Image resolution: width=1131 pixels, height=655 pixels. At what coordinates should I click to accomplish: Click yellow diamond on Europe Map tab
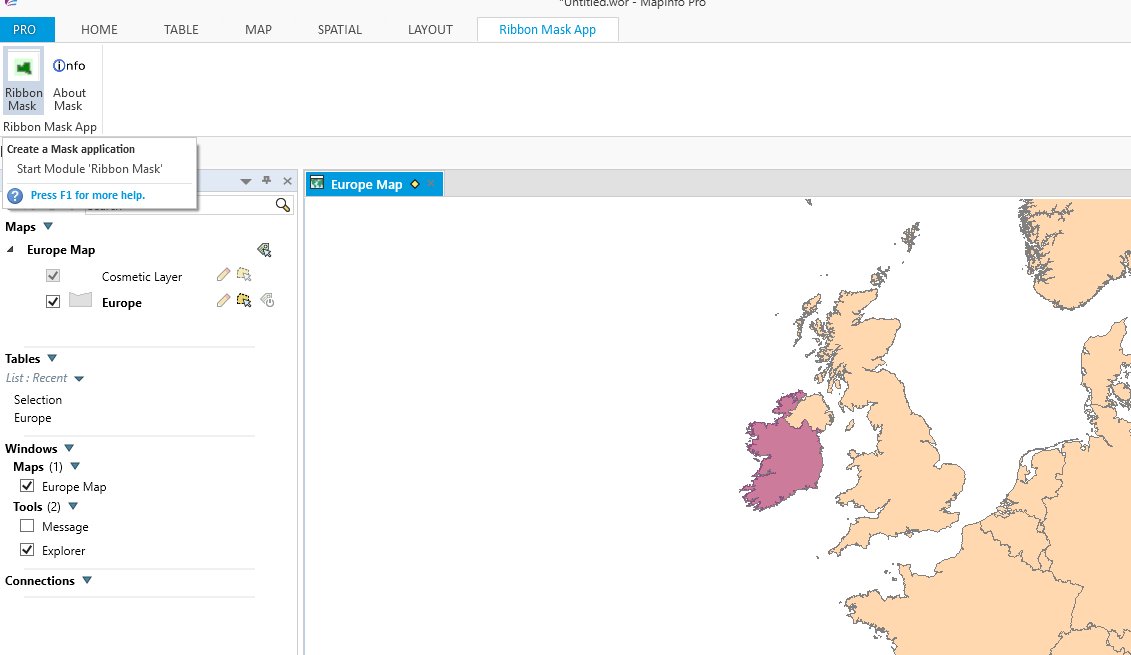click(x=415, y=184)
